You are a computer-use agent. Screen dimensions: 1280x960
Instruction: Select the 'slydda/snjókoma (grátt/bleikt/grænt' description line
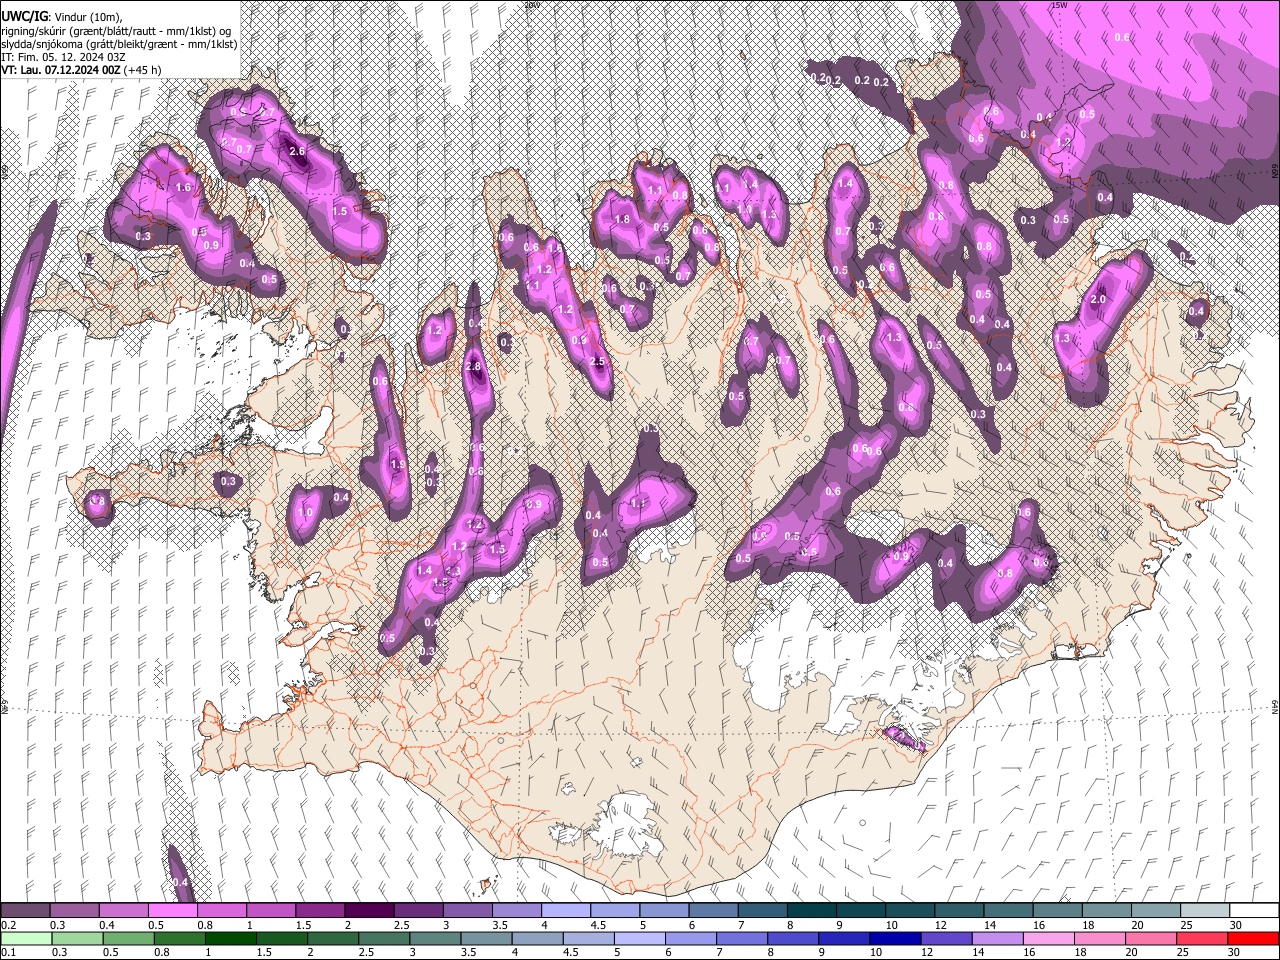pyautogui.click(x=119, y=44)
